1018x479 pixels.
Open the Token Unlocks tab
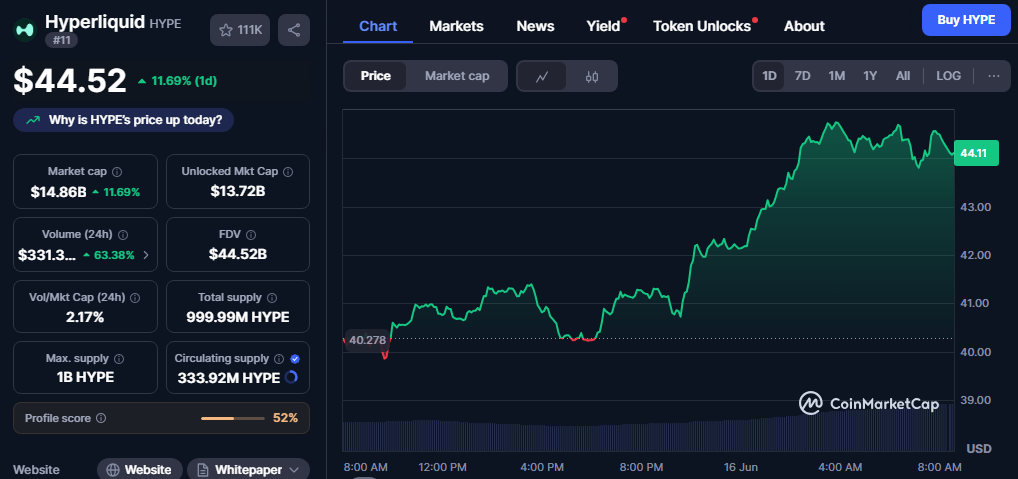[702, 26]
